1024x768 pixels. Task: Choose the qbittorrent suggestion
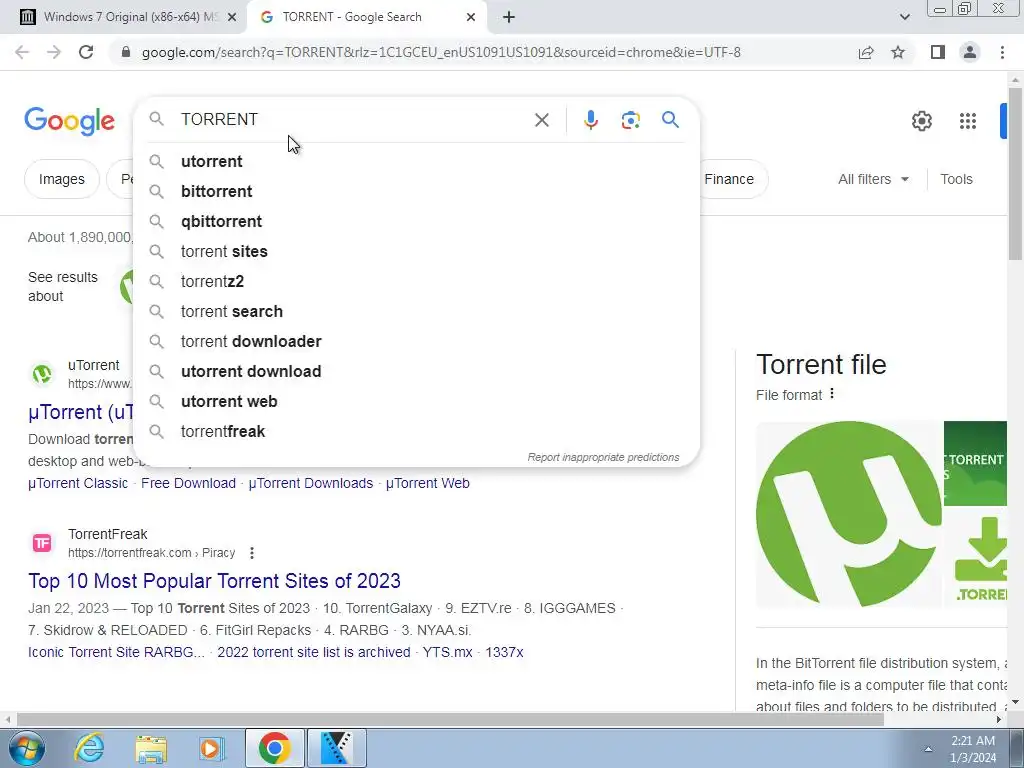pos(416,221)
